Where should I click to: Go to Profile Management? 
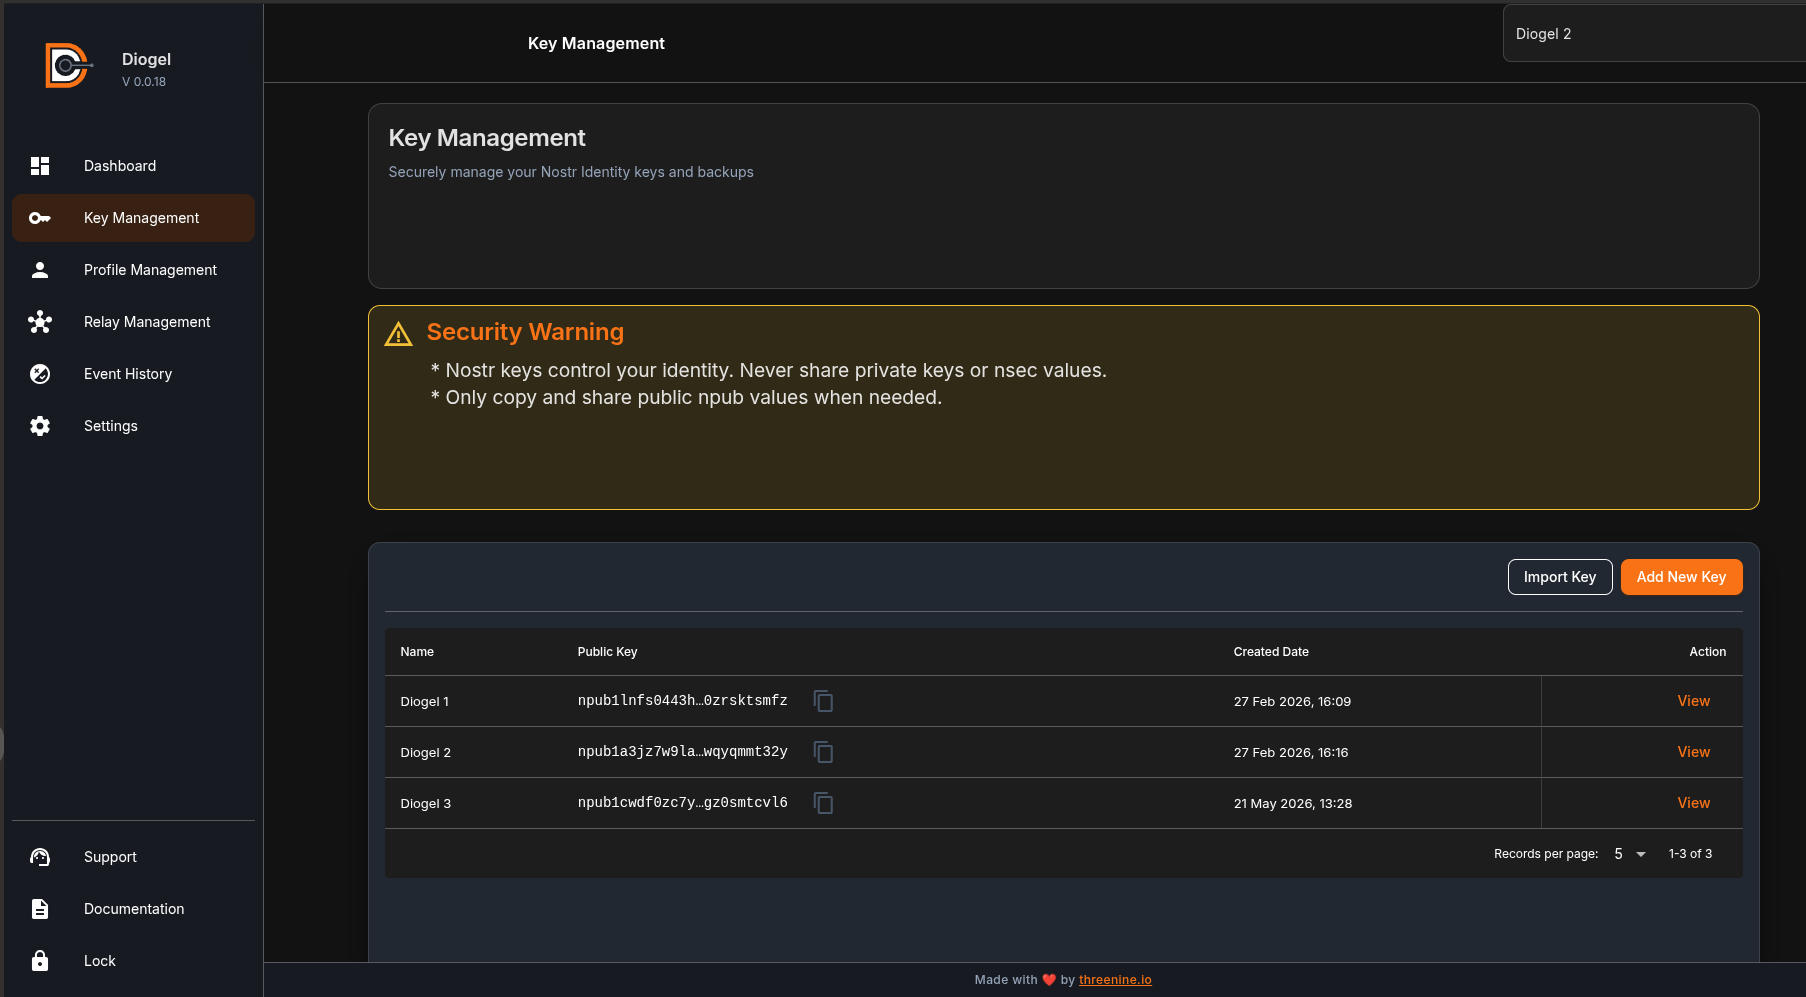[x=133, y=270]
